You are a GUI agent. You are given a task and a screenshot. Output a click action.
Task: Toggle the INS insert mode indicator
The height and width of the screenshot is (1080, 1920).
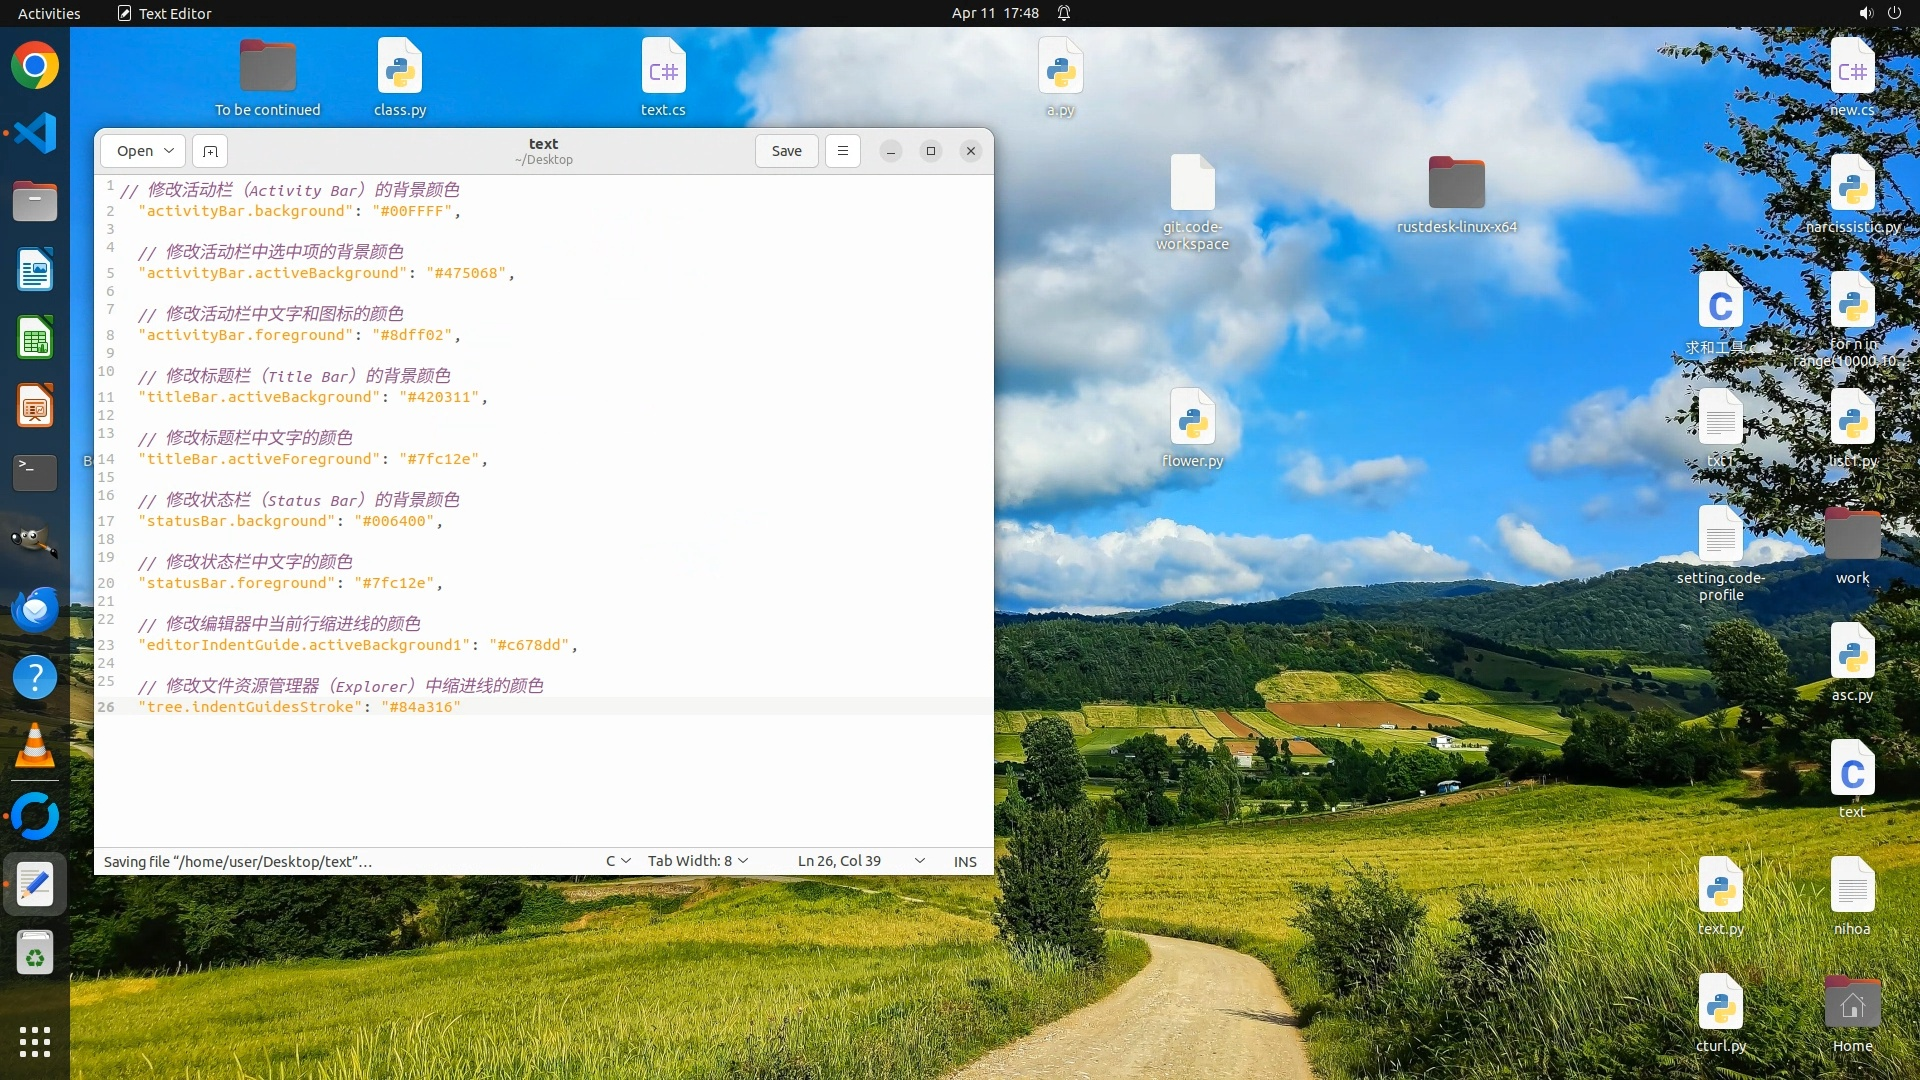click(964, 861)
